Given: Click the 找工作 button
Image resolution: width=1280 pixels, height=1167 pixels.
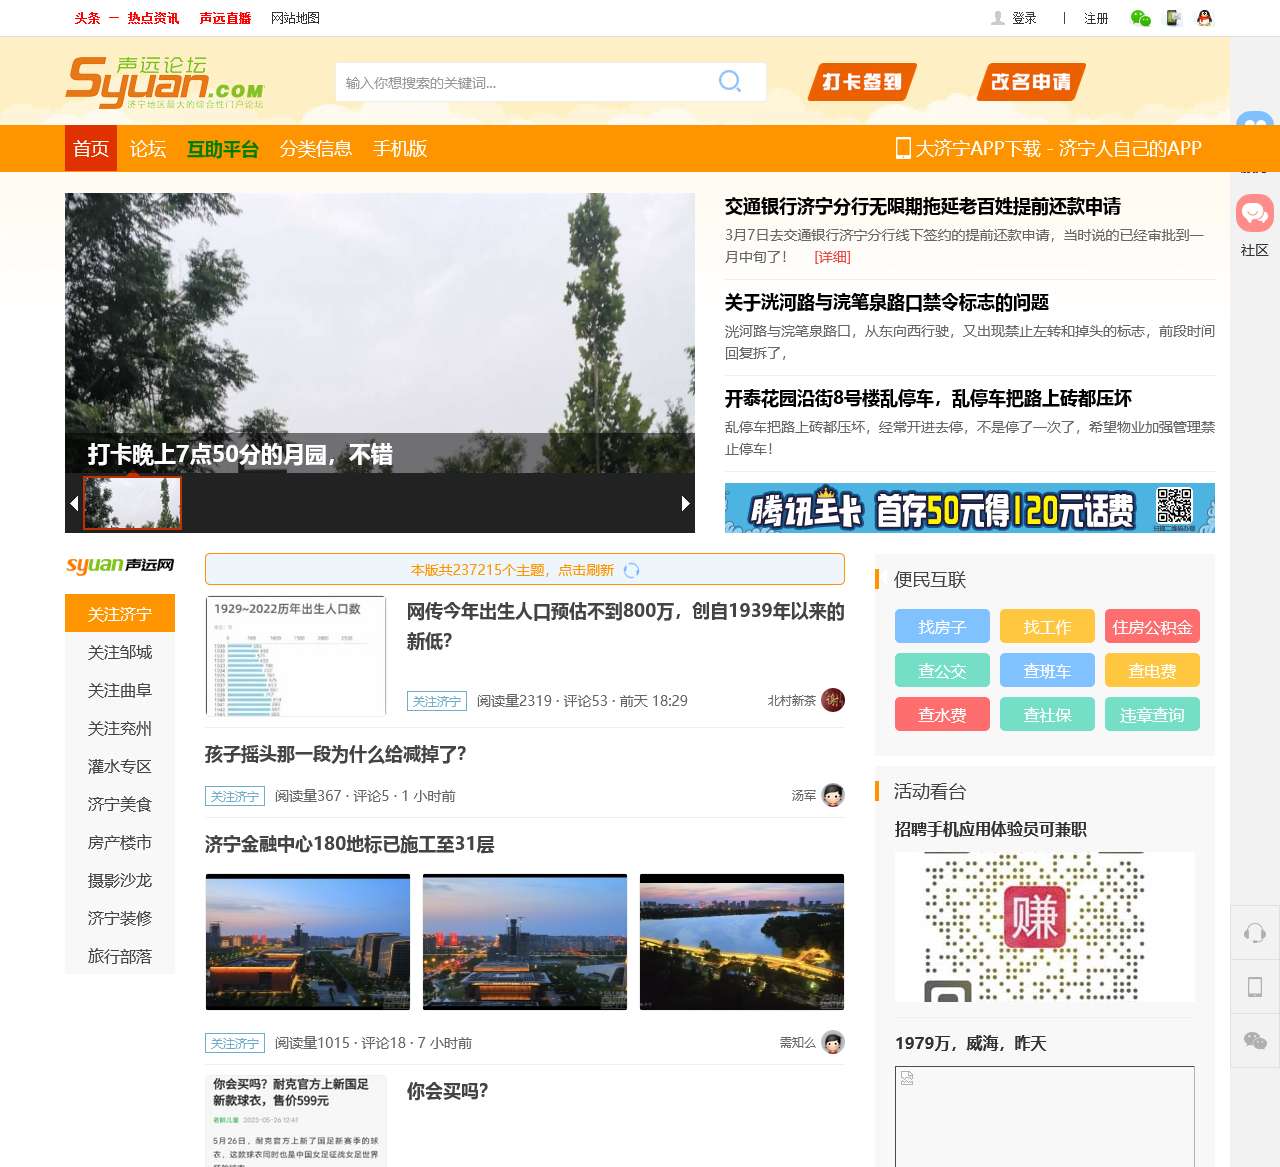Looking at the screenshot, I should click(1047, 627).
